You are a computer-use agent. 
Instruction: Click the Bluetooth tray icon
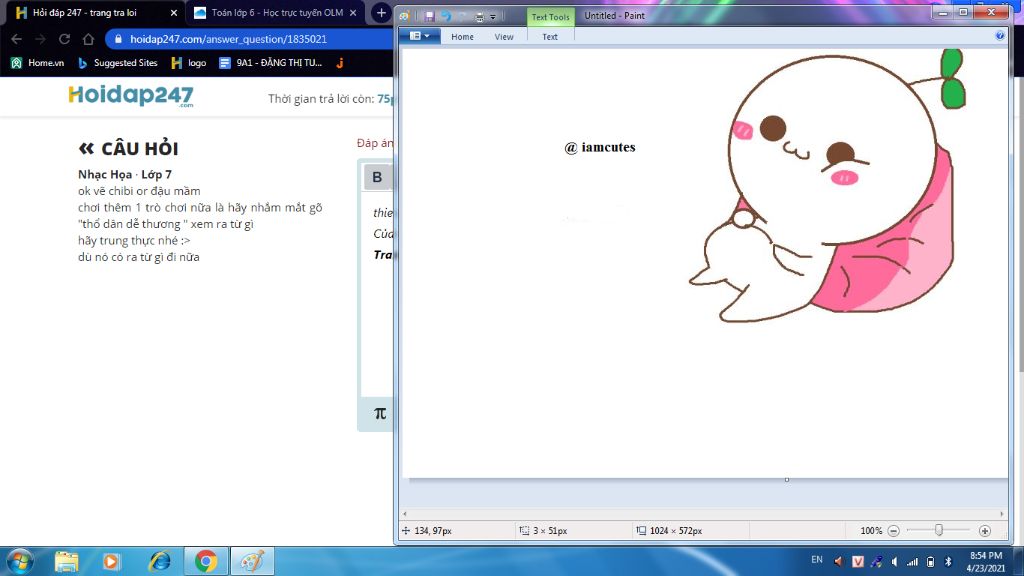tap(949, 561)
